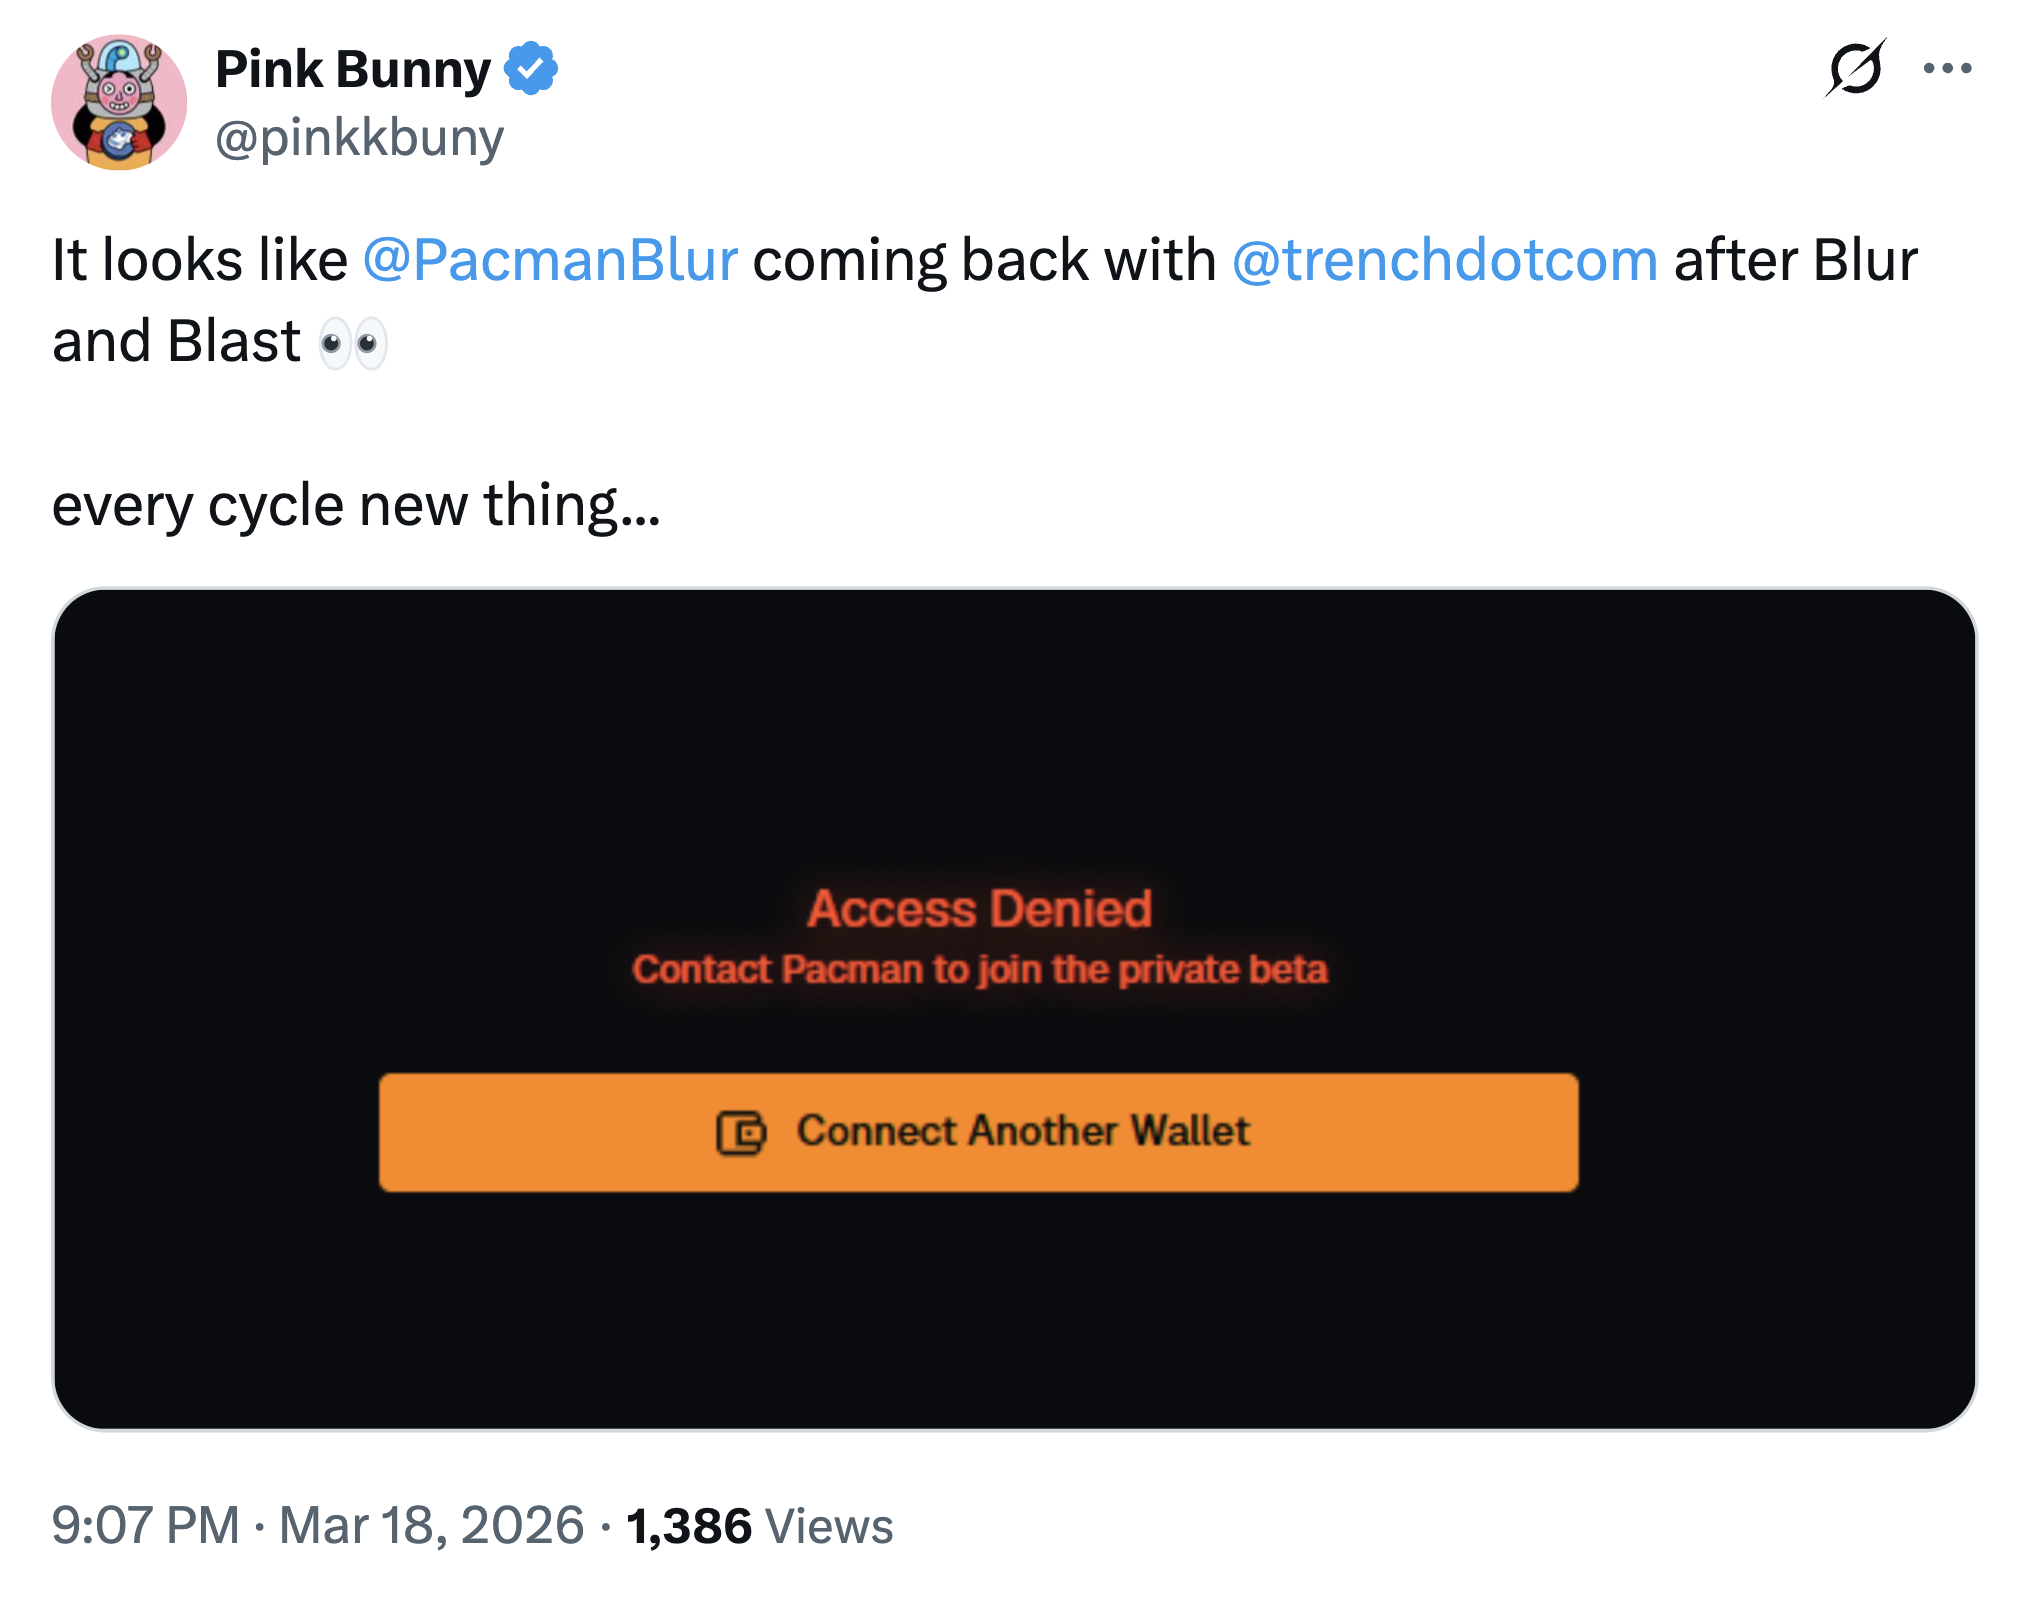Open the Pink Bunny display name

tap(353, 69)
